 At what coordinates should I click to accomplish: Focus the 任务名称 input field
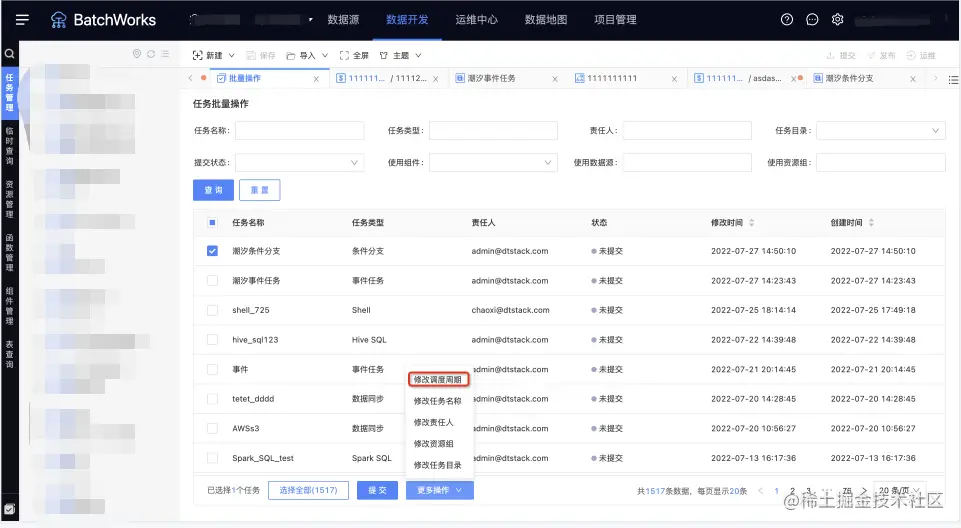299,130
